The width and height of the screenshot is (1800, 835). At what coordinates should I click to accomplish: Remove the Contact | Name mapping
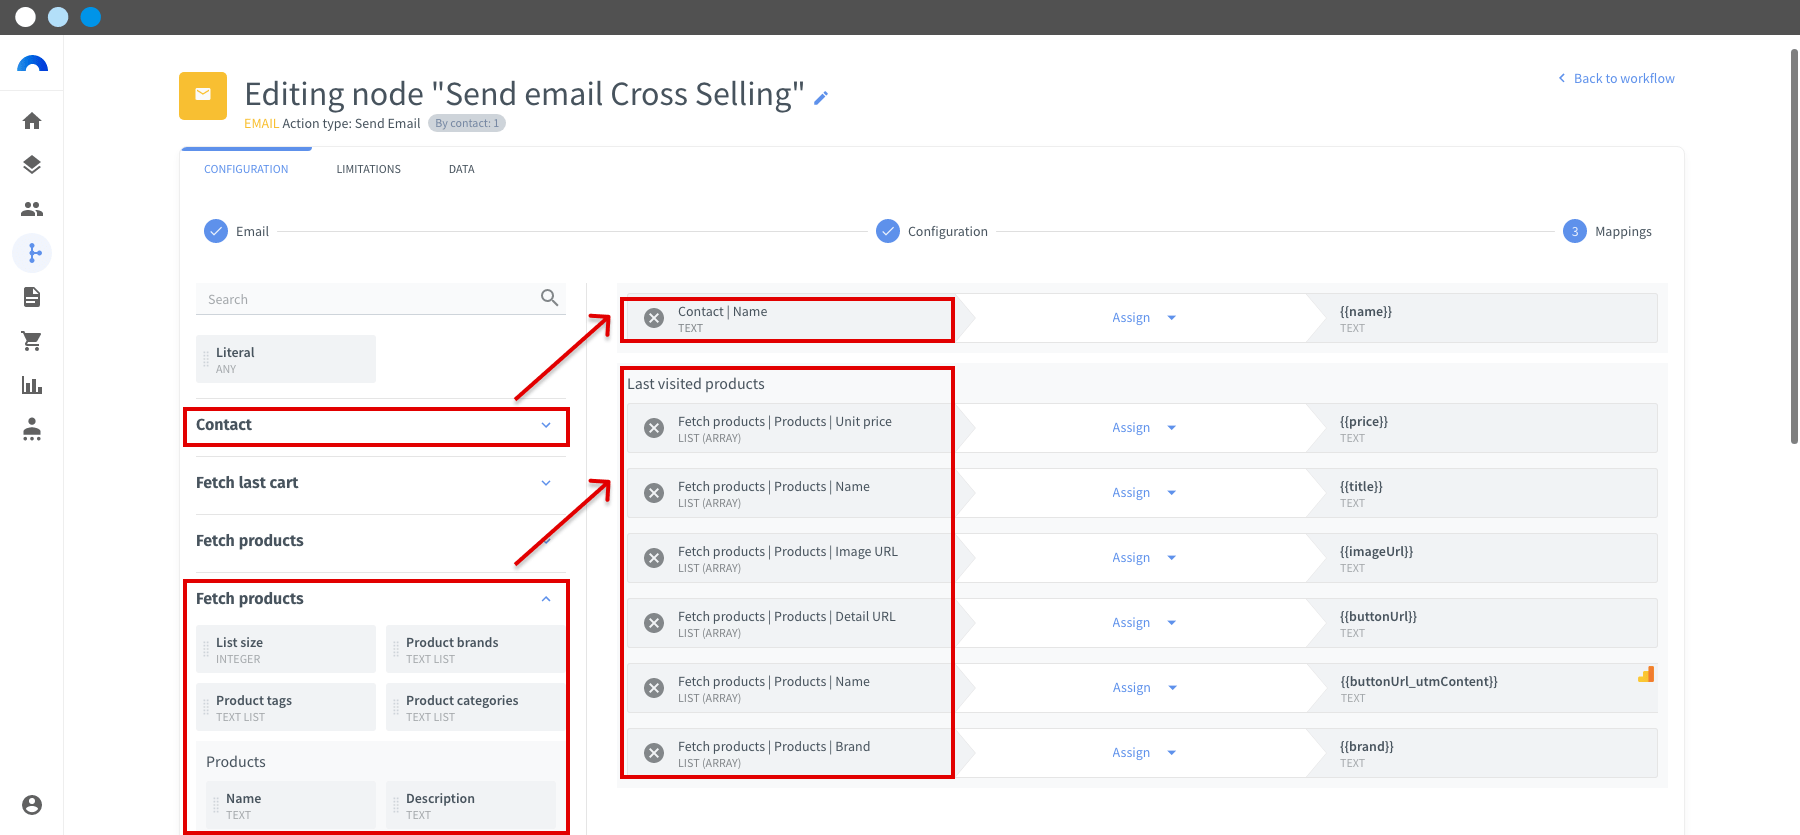tap(654, 318)
